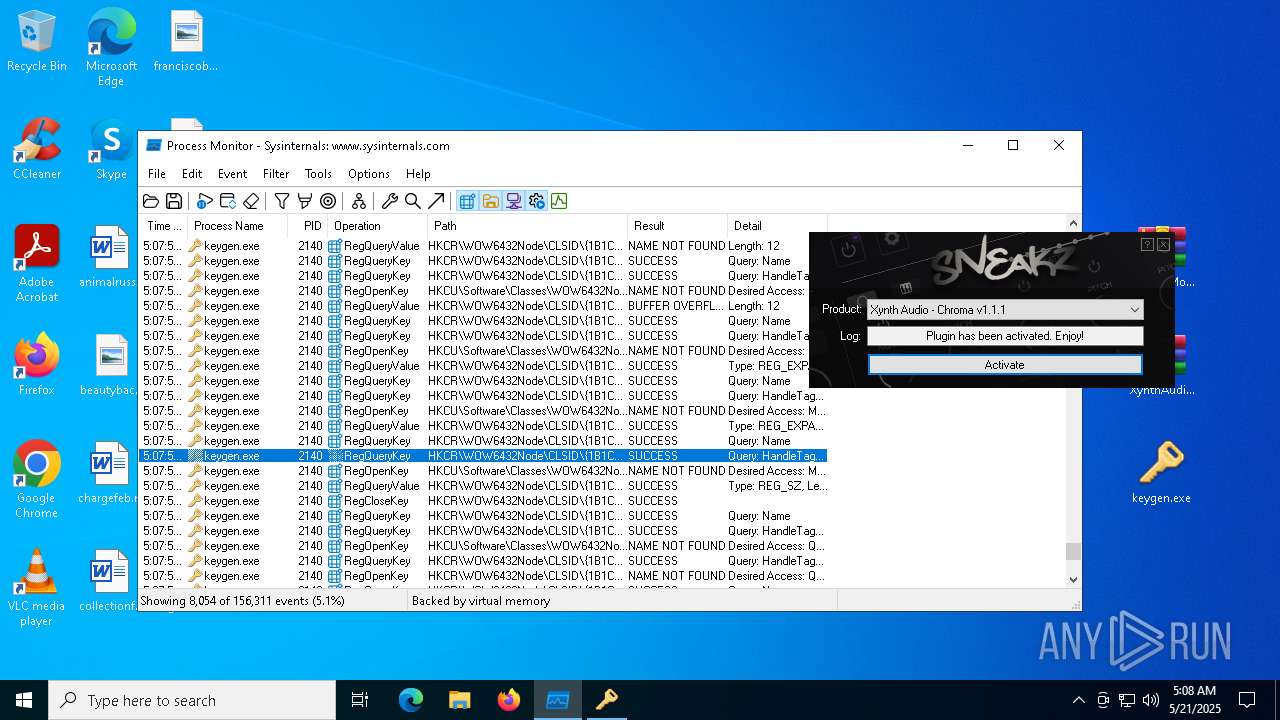1280x720 pixels.
Task: Click the wrench tools icon in toolbar
Action: 390,201
